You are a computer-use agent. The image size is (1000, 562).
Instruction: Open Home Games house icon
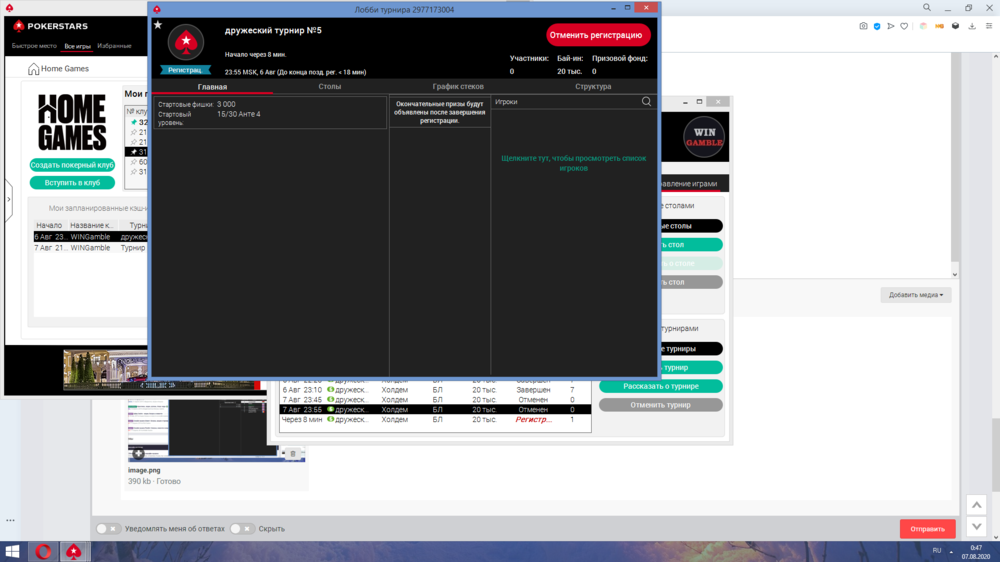(x=34, y=69)
